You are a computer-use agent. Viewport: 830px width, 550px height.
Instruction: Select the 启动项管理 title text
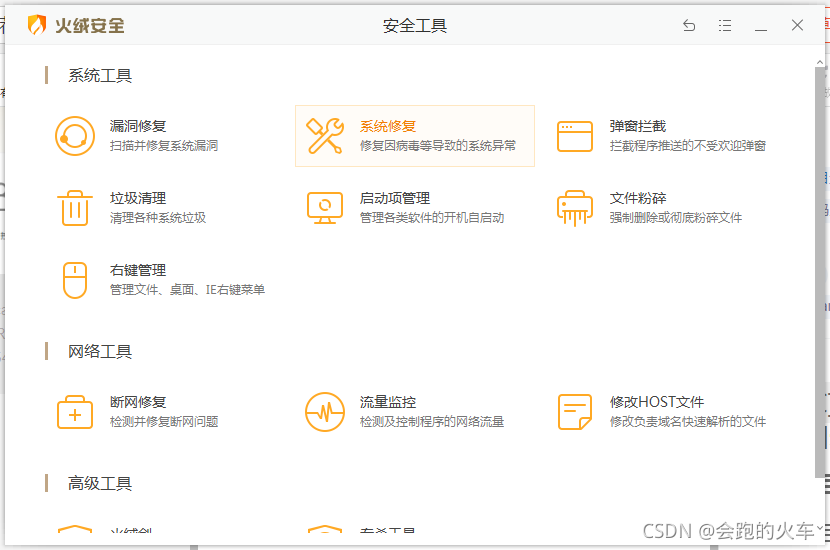click(x=394, y=198)
